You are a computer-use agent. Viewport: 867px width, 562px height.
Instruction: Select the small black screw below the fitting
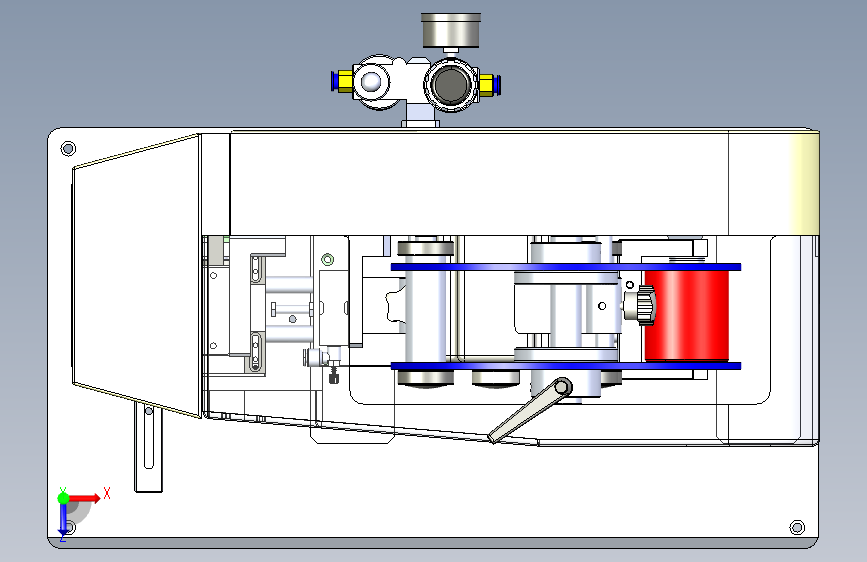333,375
